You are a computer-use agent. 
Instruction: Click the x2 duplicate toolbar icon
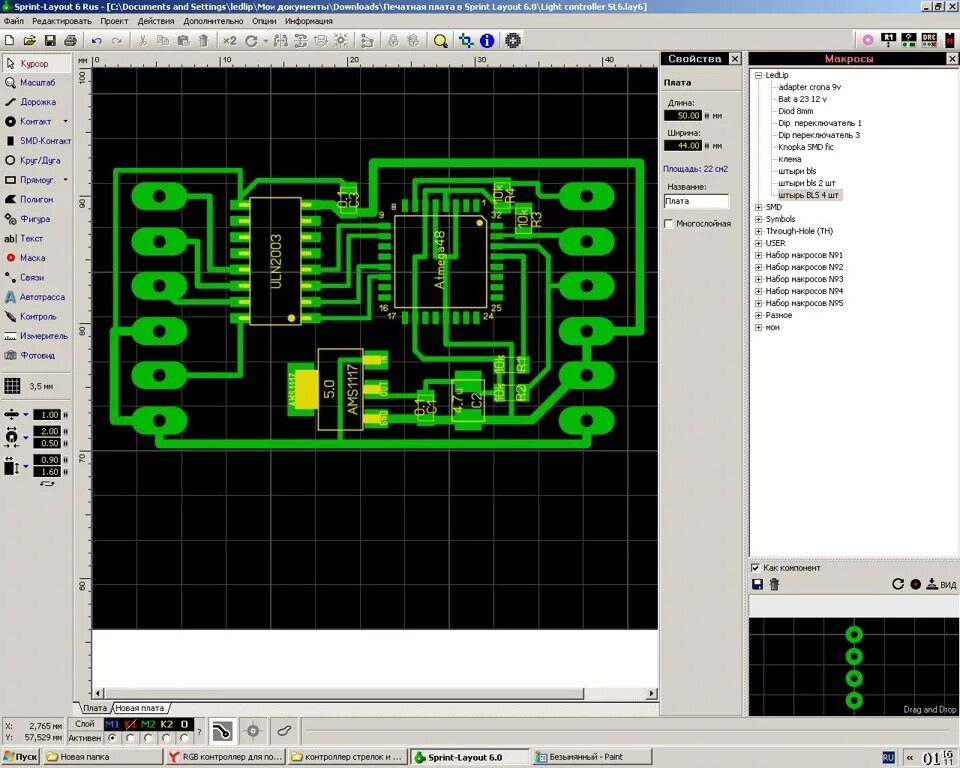230,40
